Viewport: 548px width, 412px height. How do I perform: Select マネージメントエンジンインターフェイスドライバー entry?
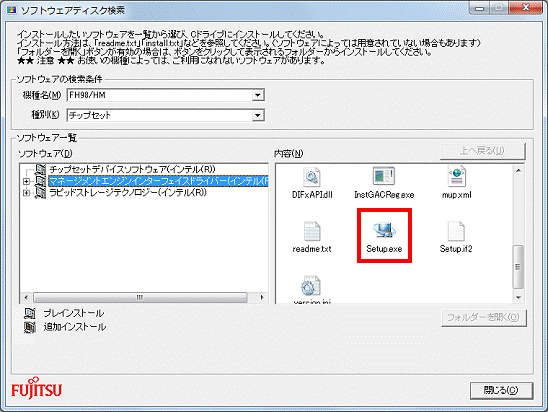(x=158, y=181)
